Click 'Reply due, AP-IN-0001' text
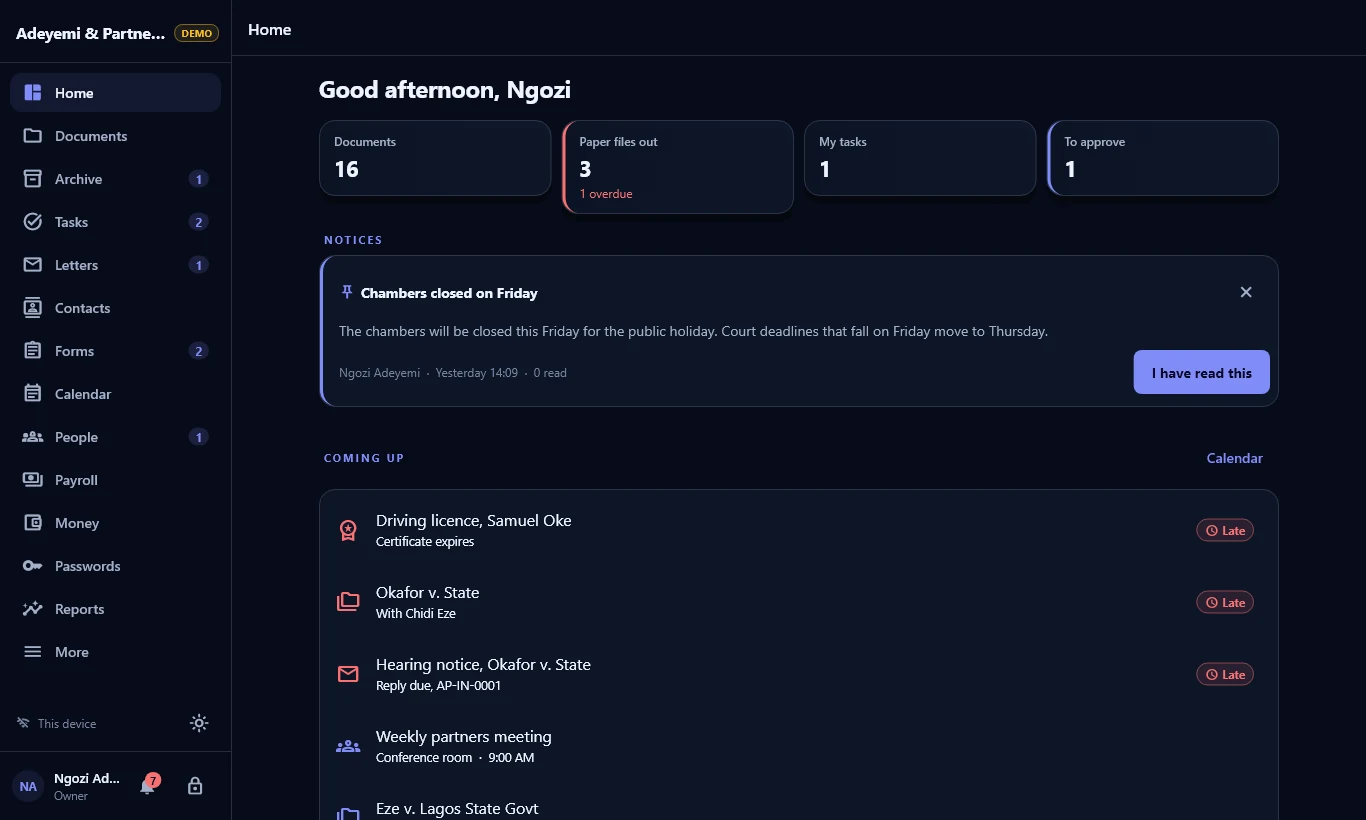The width and height of the screenshot is (1366, 820). coord(438,686)
